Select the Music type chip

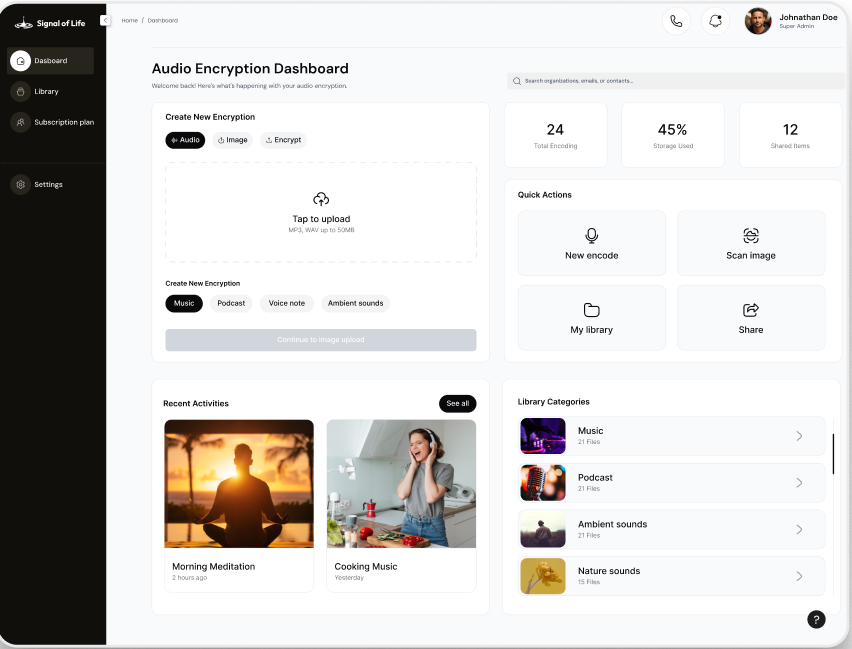pos(184,303)
